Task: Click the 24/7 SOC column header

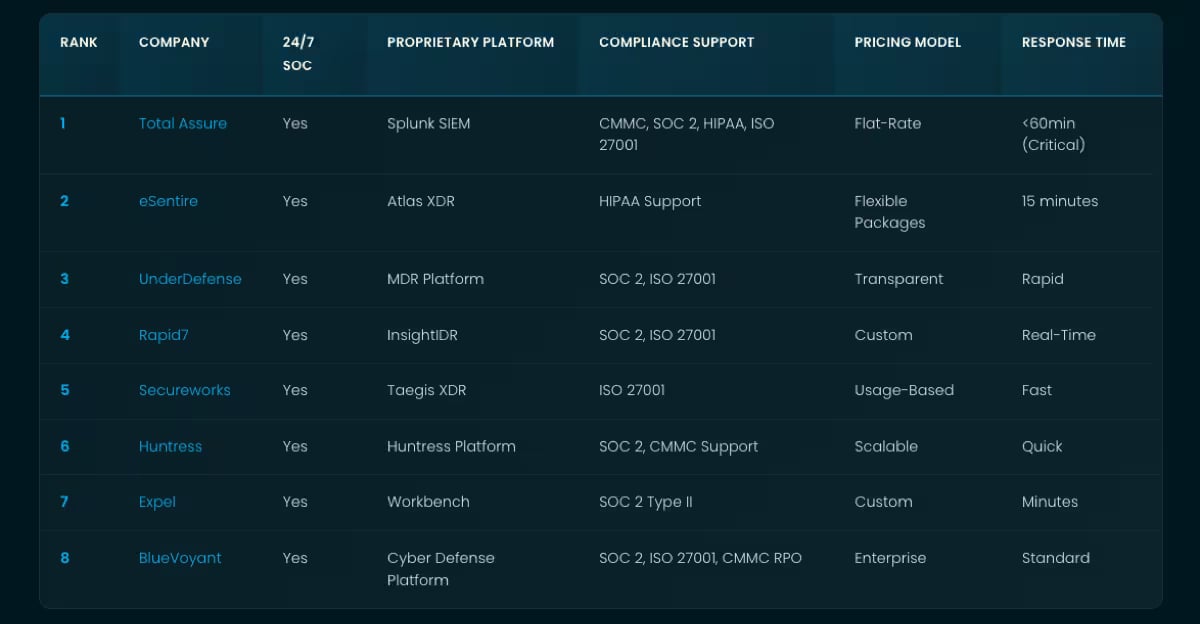Action: tap(298, 52)
